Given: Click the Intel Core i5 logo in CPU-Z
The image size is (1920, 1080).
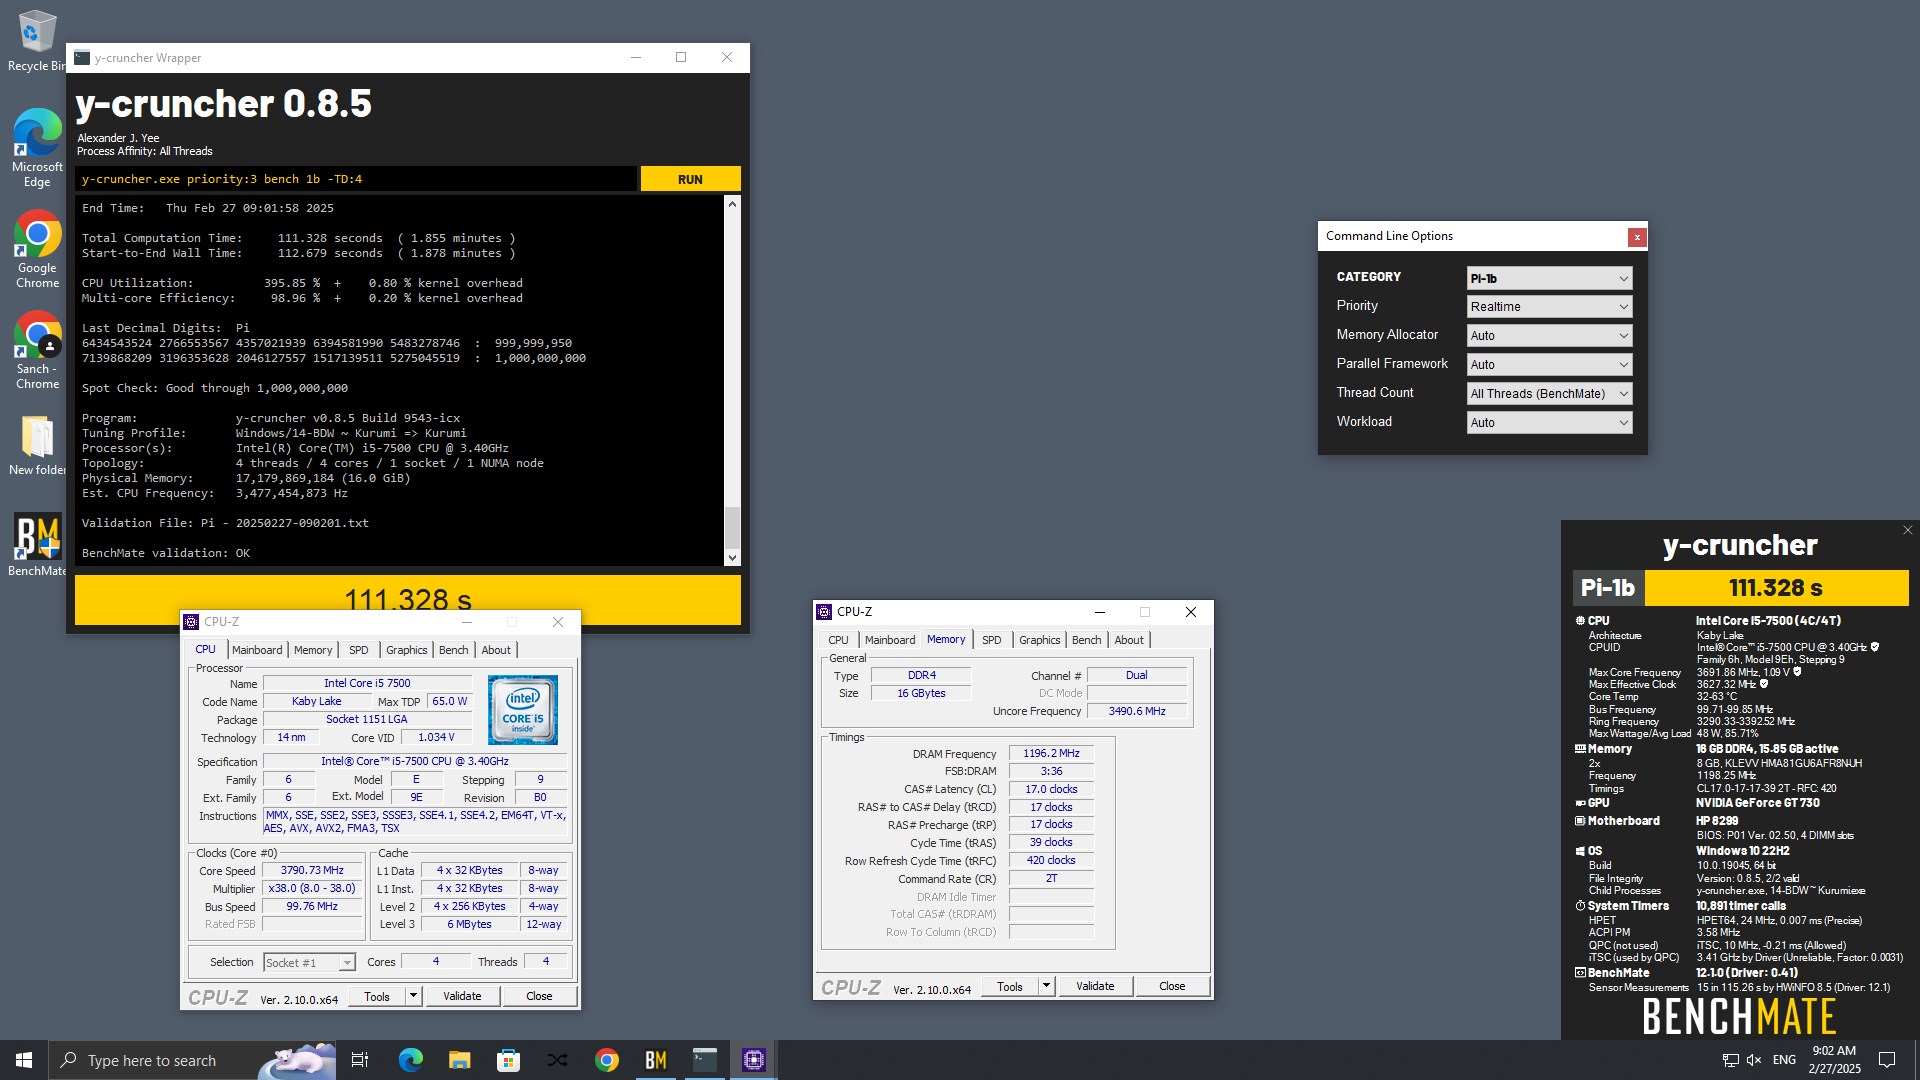Looking at the screenshot, I should click(x=523, y=710).
